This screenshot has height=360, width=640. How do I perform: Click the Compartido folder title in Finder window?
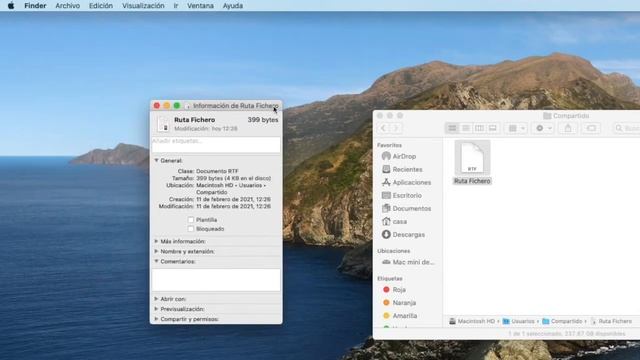pos(571,116)
